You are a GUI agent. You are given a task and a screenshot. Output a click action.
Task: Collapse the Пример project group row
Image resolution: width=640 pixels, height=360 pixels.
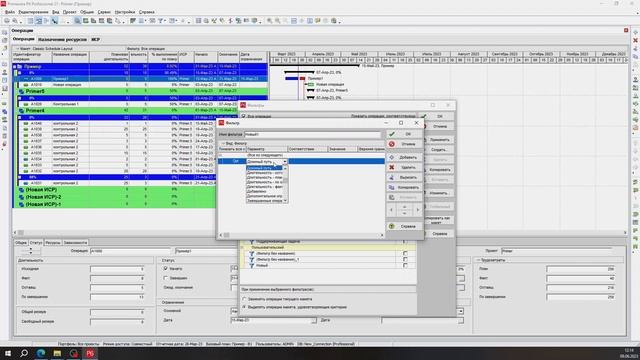14,67
